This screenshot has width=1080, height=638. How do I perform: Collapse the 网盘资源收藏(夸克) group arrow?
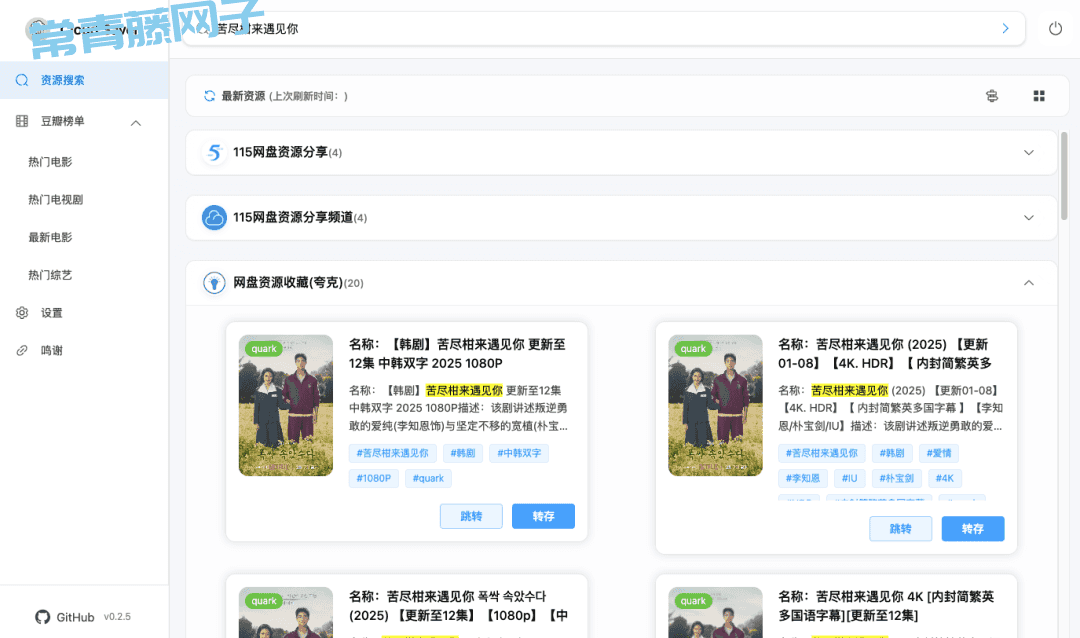click(x=1028, y=283)
